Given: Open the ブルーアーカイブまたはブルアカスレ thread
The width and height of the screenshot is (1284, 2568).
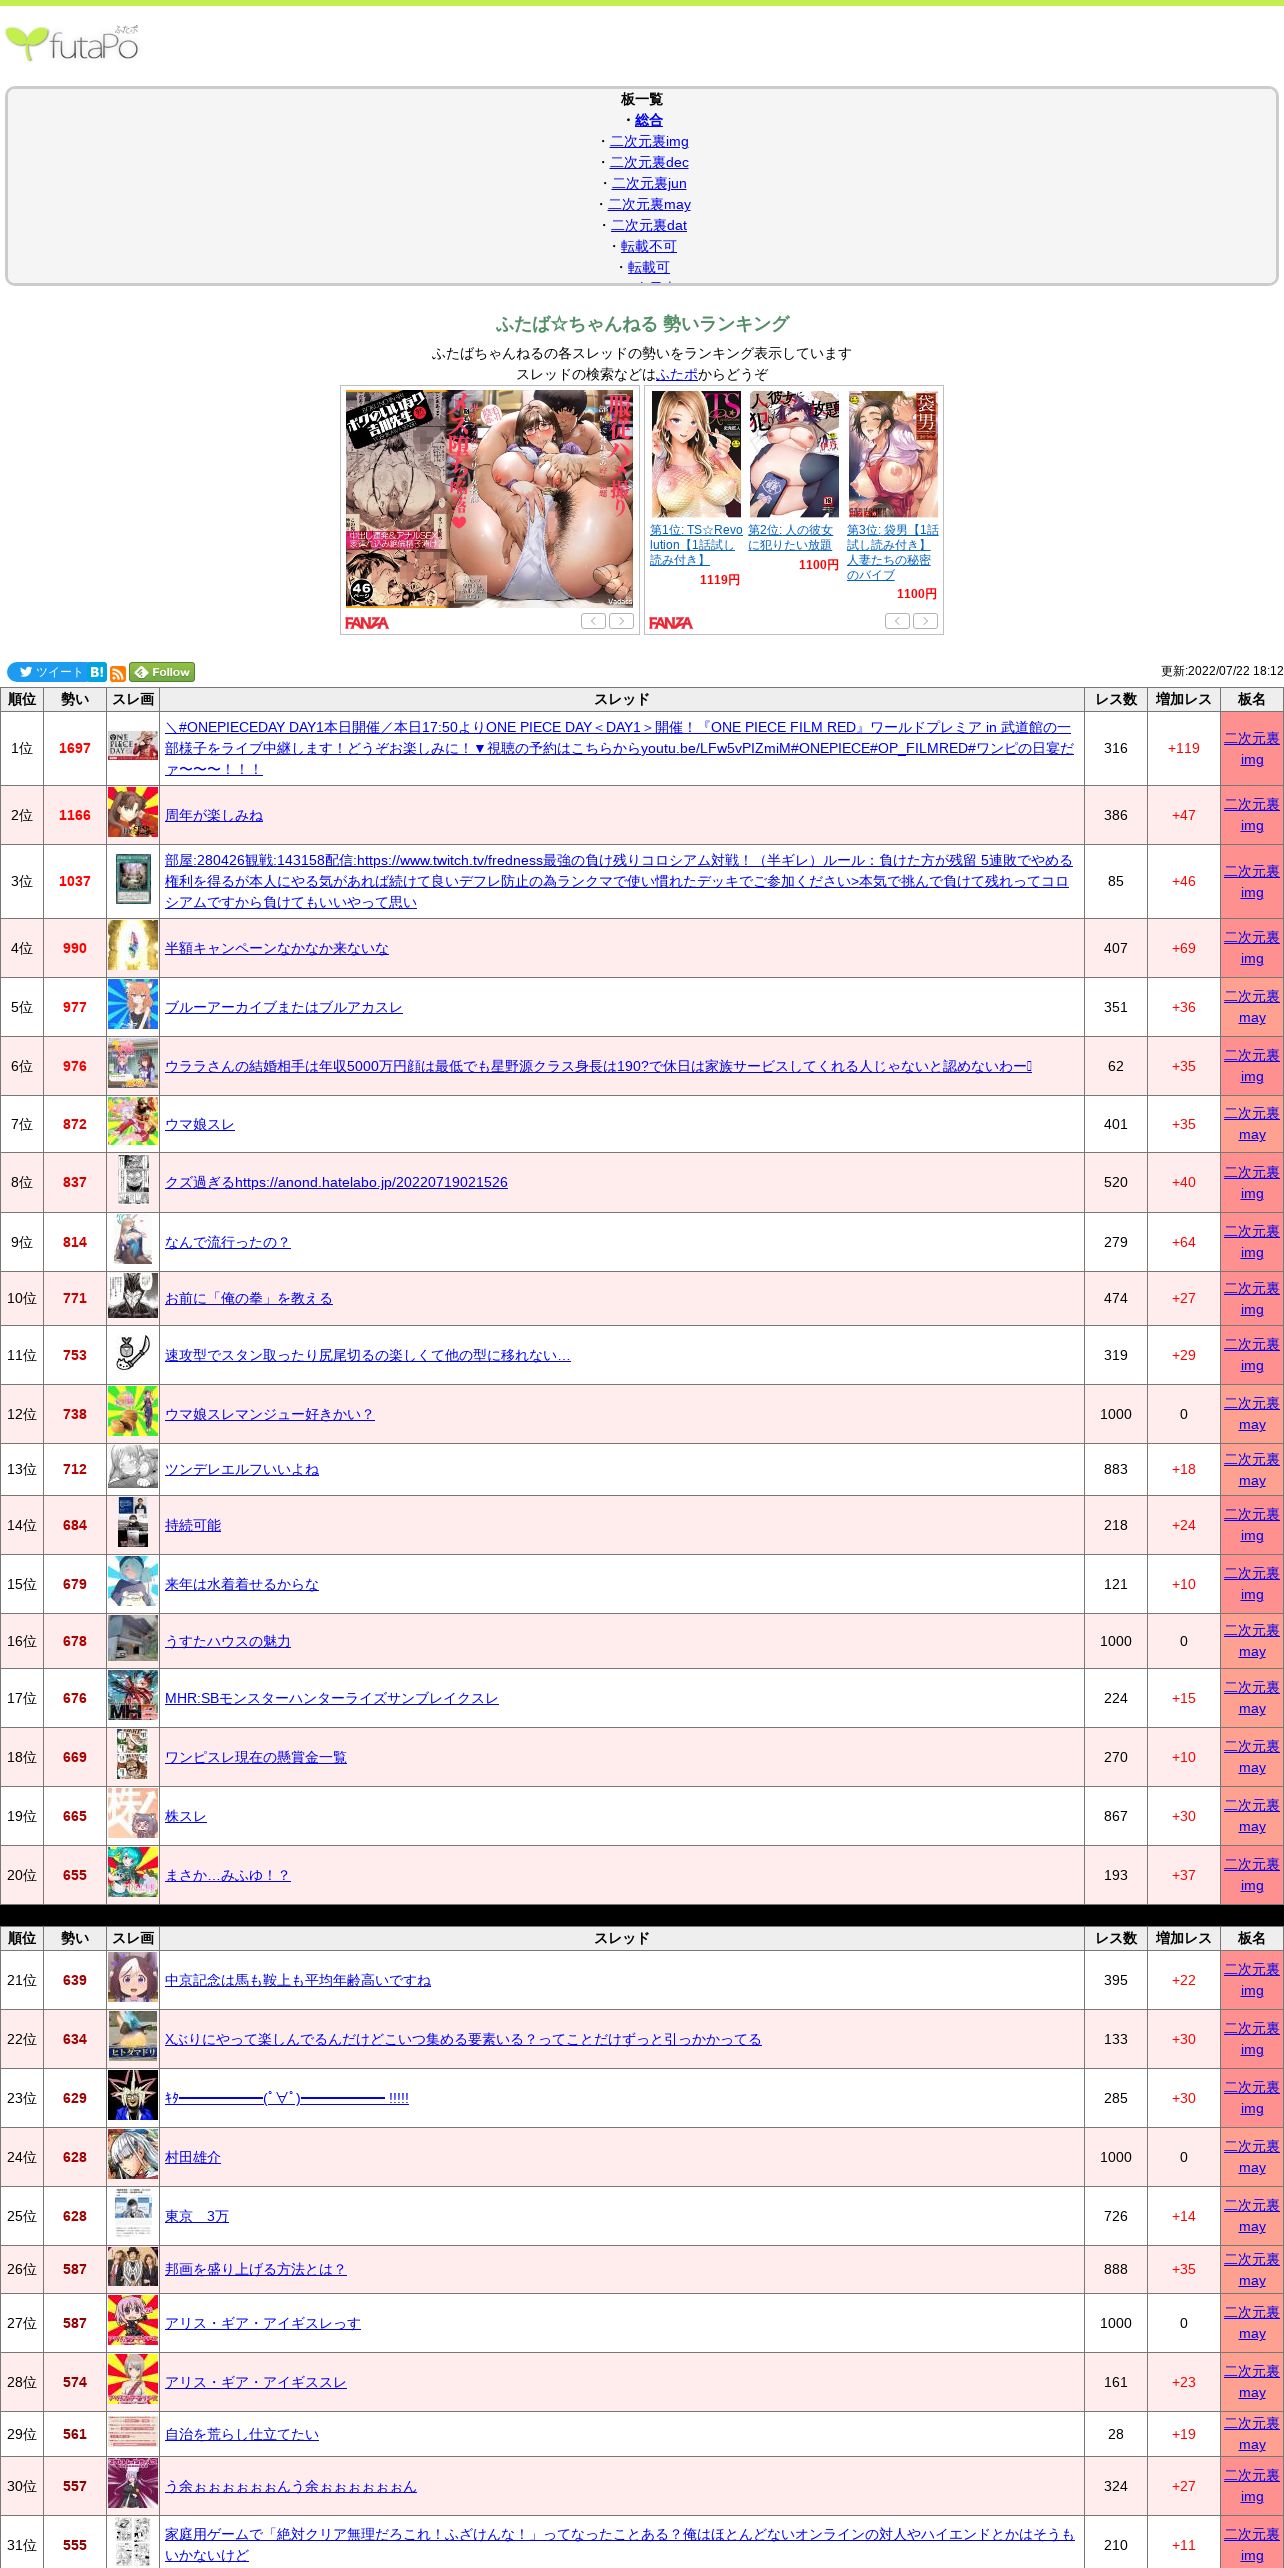Looking at the screenshot, I should click(x=284, y=1007).
